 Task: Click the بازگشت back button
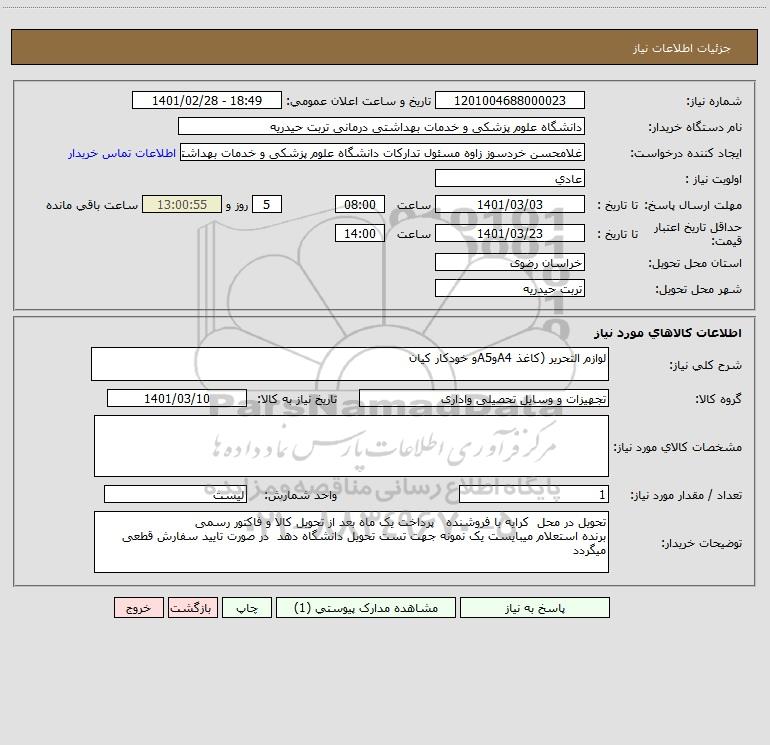[192, 608]
